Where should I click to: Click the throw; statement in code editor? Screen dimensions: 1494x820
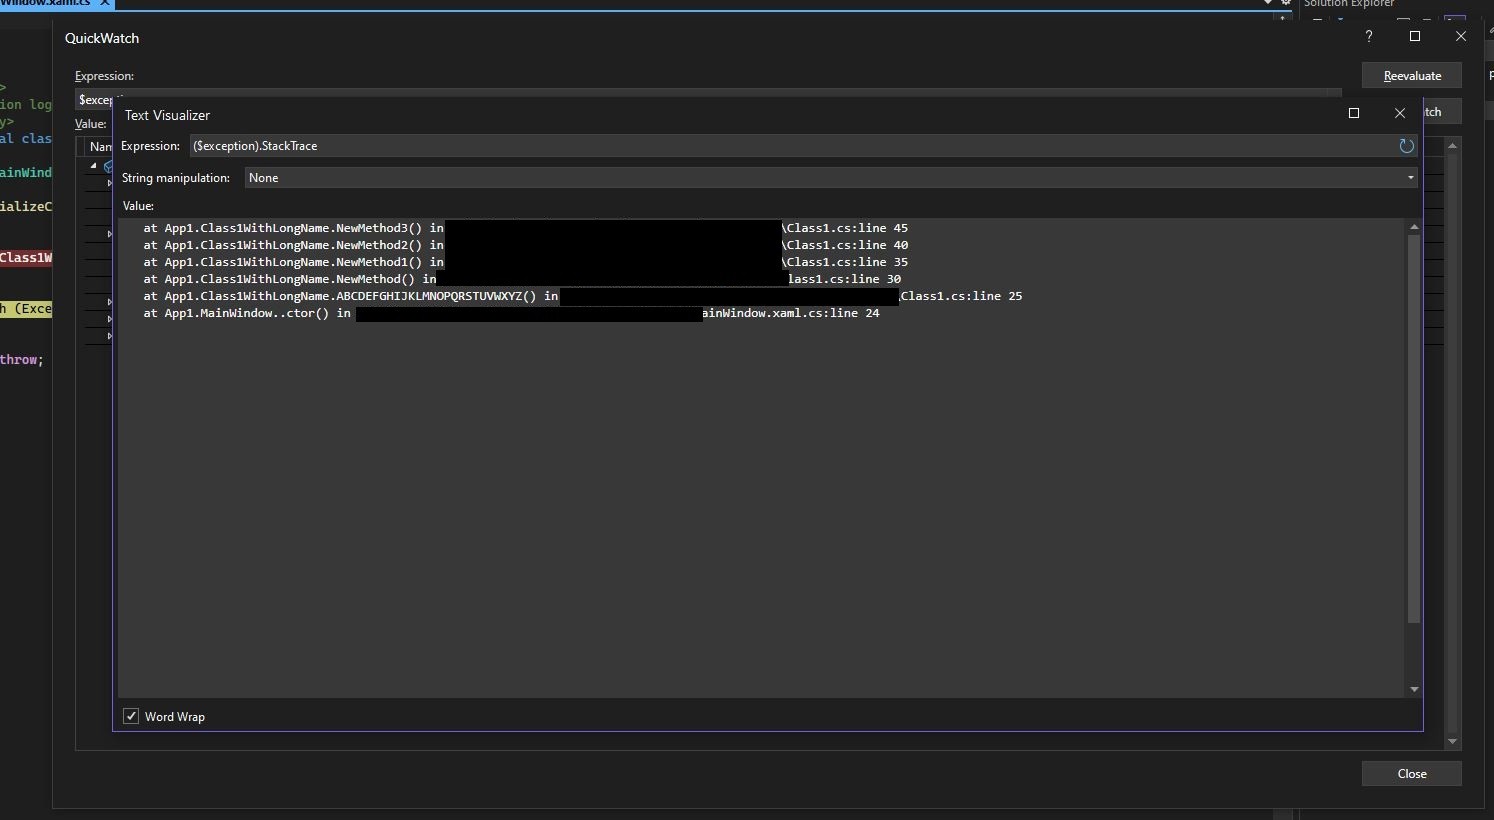(x=22, y=360)
